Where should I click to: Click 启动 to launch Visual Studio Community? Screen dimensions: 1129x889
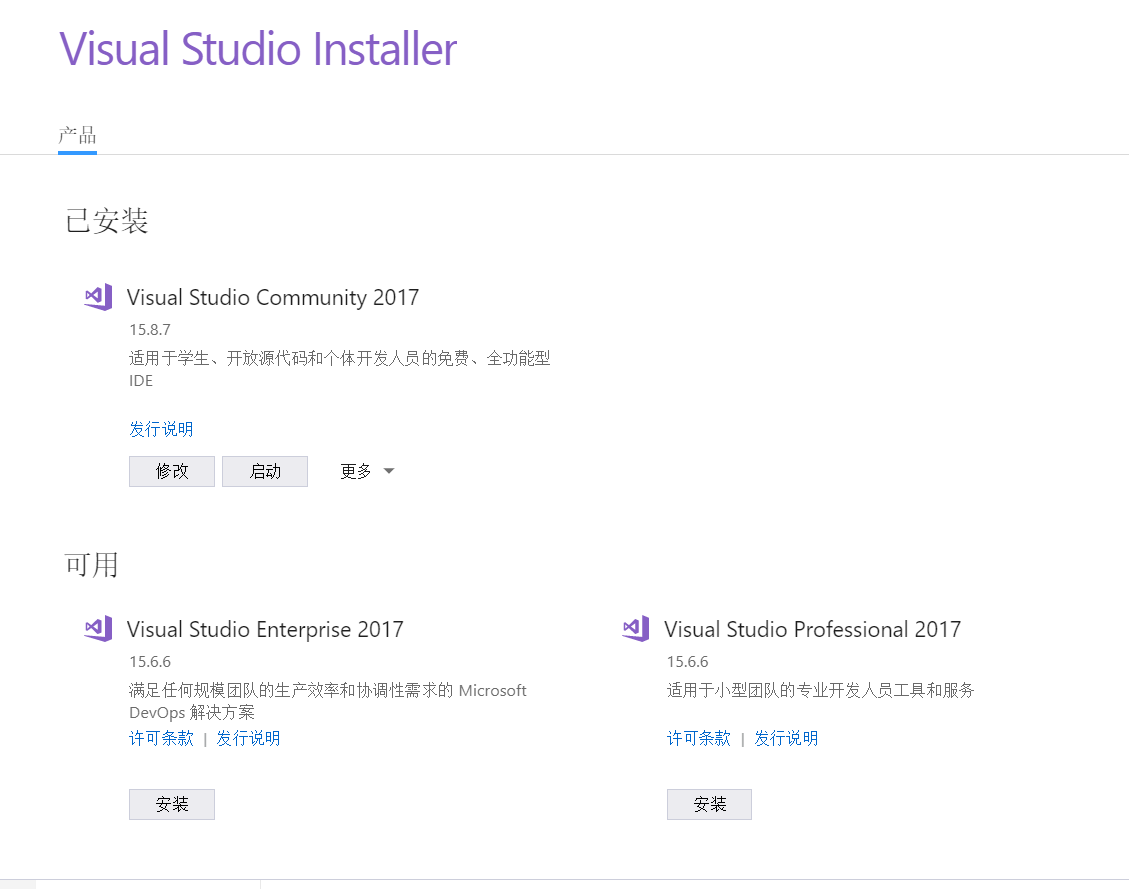264,470
